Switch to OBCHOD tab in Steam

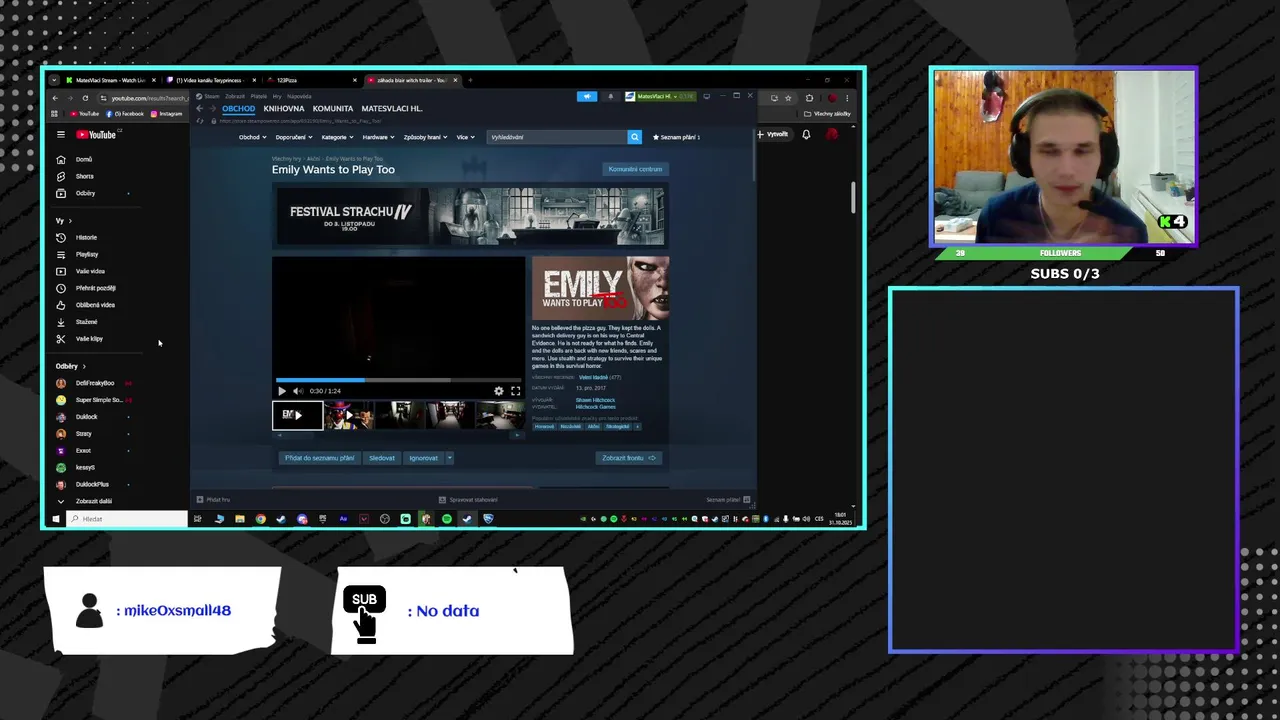238,108
